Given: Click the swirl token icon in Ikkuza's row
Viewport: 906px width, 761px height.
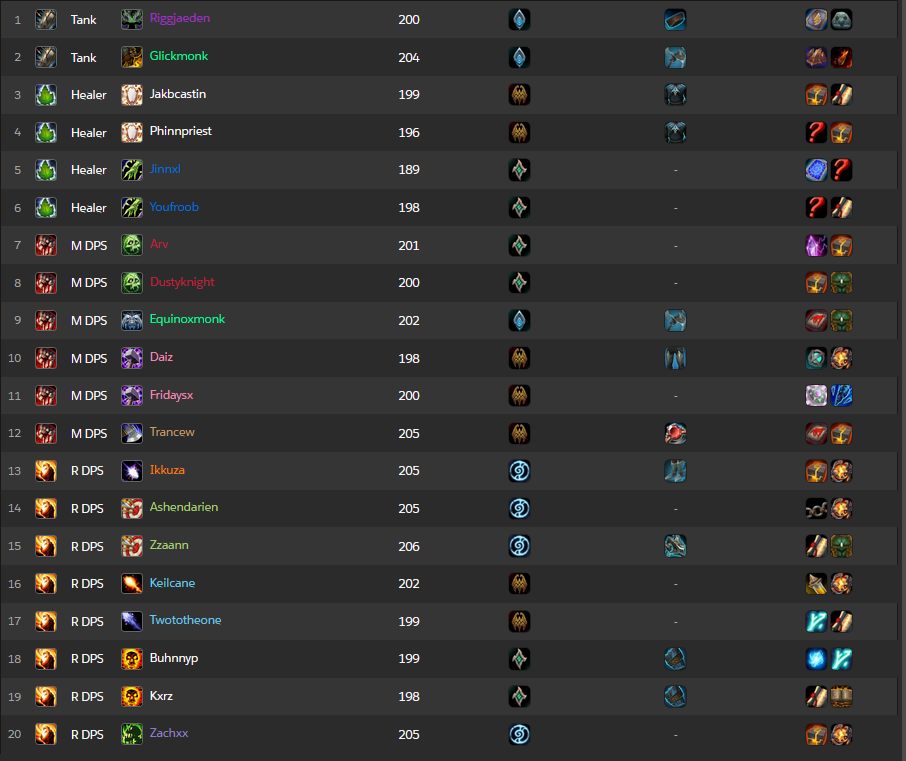Looking at the screenshot, I should point(519,471).
